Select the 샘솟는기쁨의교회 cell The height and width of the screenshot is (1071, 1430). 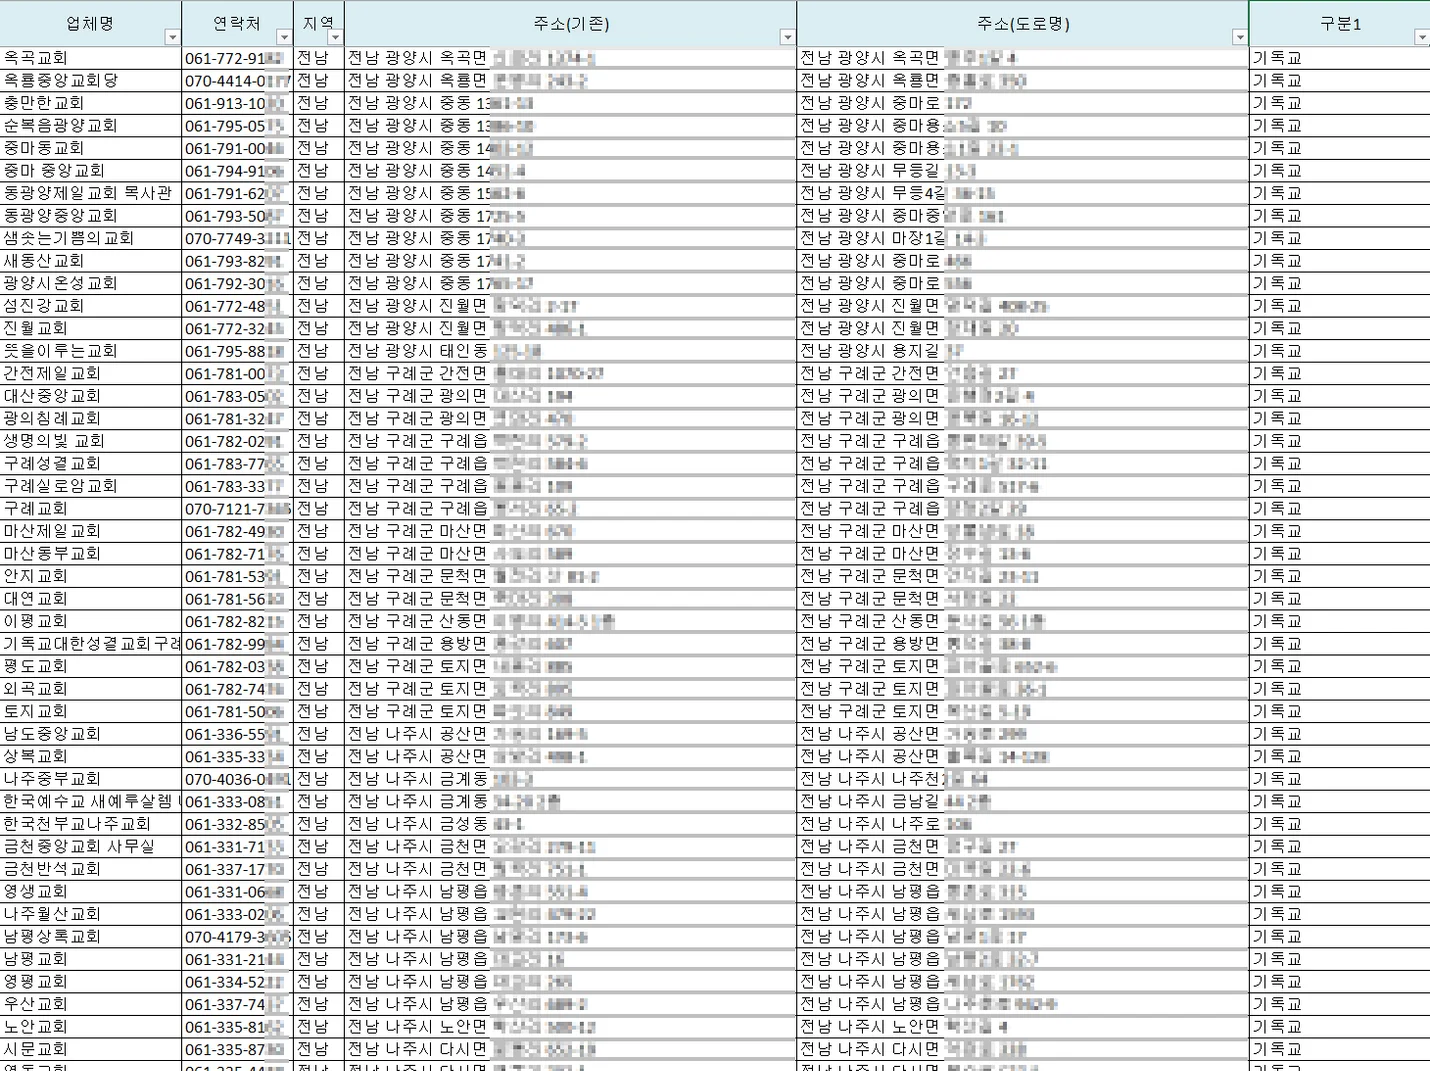(91, 238)
